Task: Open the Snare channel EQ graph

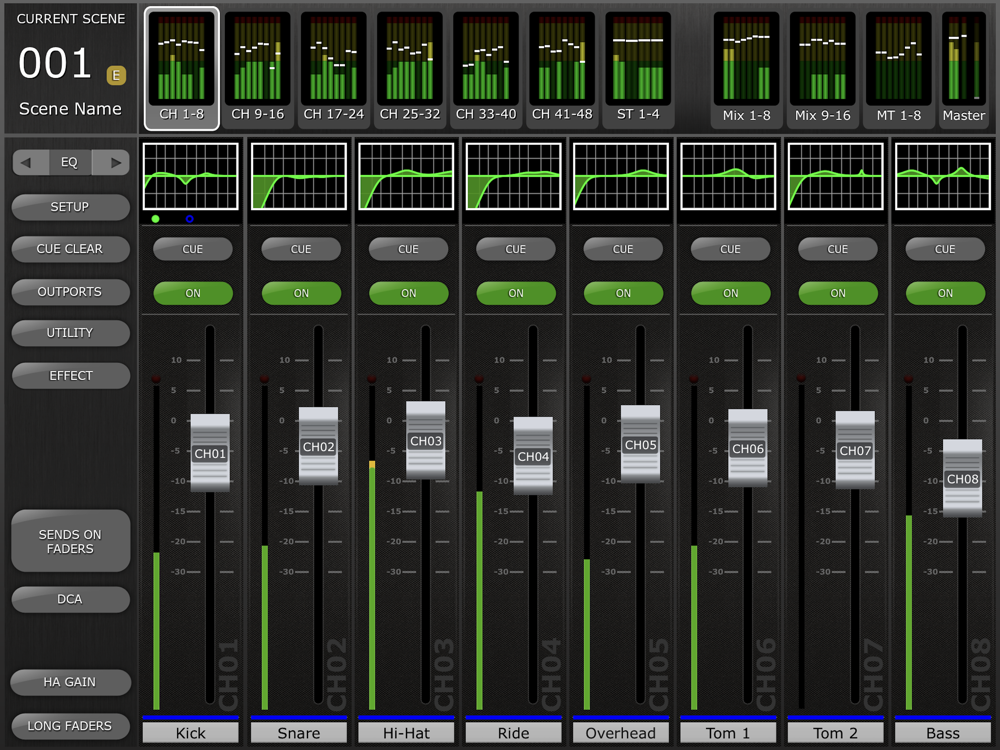Action: pos(299,176)
